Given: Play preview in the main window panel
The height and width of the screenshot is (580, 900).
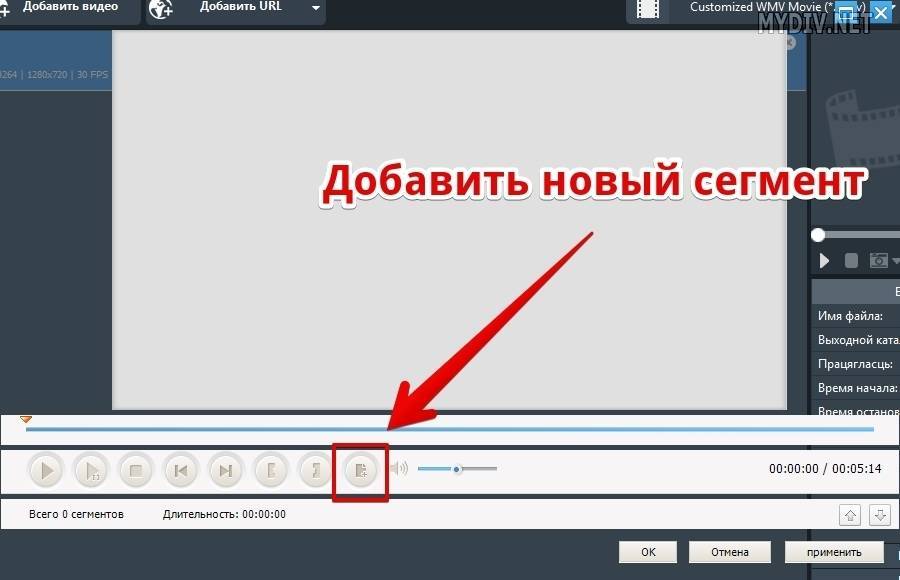Looking at the screenshot, I should [x=824, y=261].
